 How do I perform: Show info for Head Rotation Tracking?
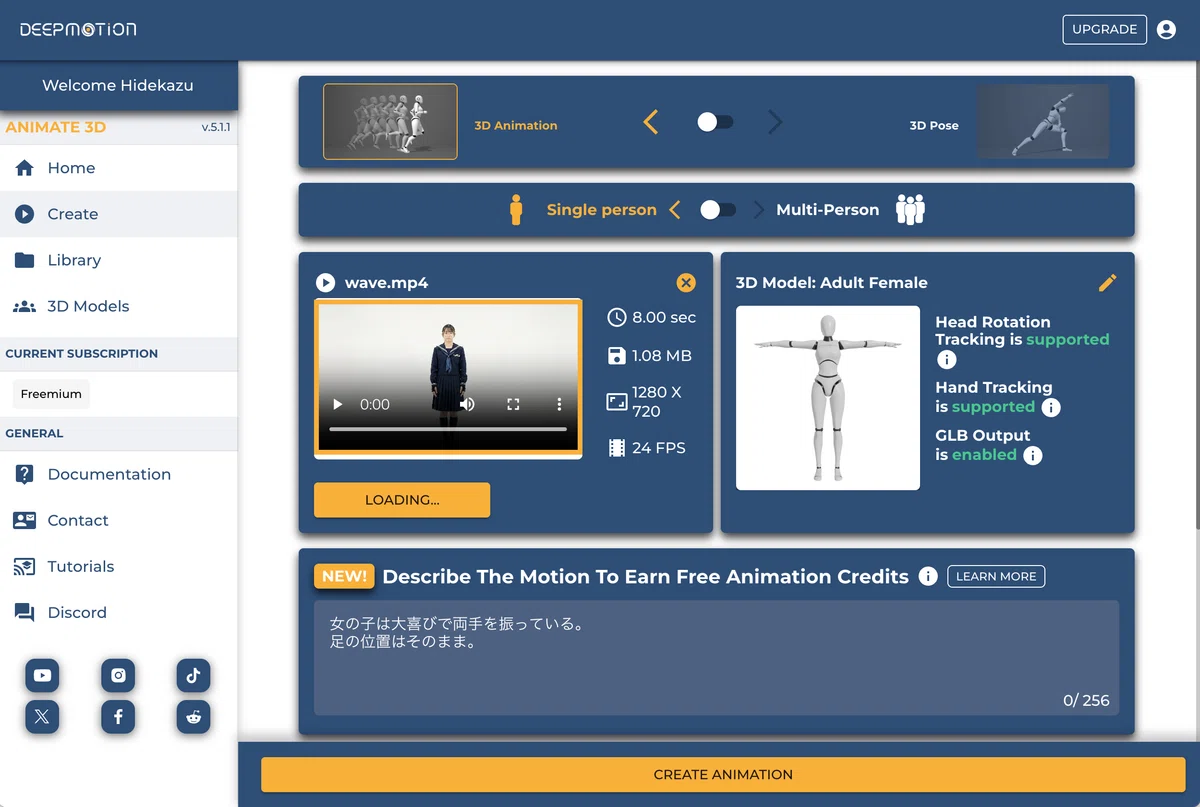pyautogui.click(x=946, y=360)
